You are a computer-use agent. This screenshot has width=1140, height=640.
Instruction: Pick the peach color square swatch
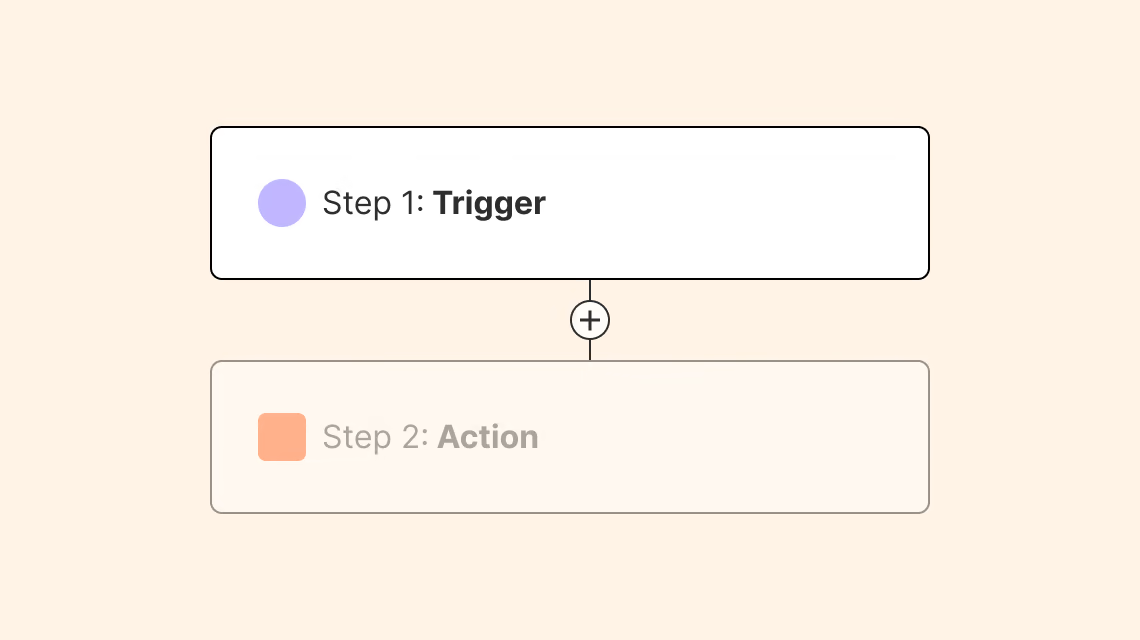pos(282,437)
